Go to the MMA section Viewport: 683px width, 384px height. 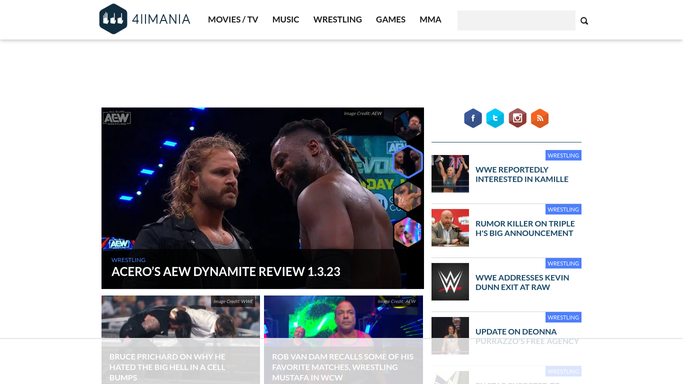pos(430,20)
